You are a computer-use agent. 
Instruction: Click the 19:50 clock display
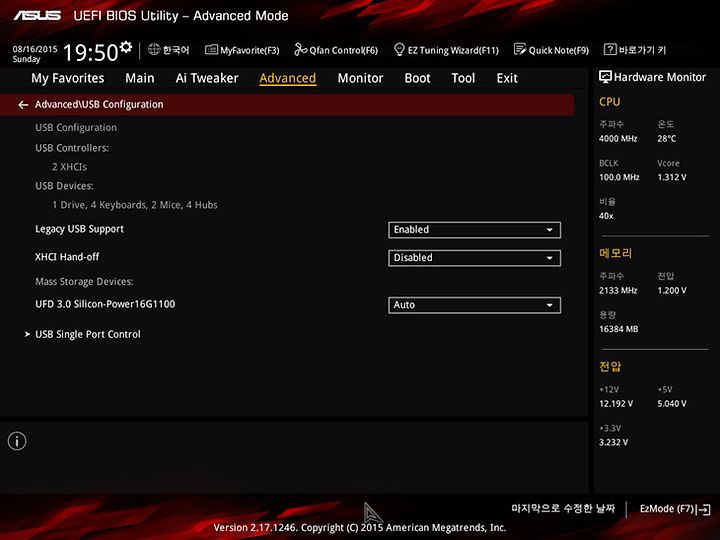(x=91, y=52)
